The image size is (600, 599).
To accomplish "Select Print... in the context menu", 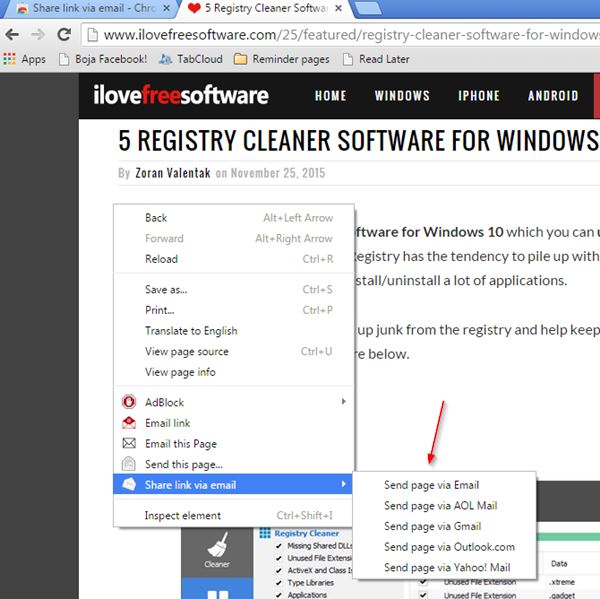I will coord(233,310).
